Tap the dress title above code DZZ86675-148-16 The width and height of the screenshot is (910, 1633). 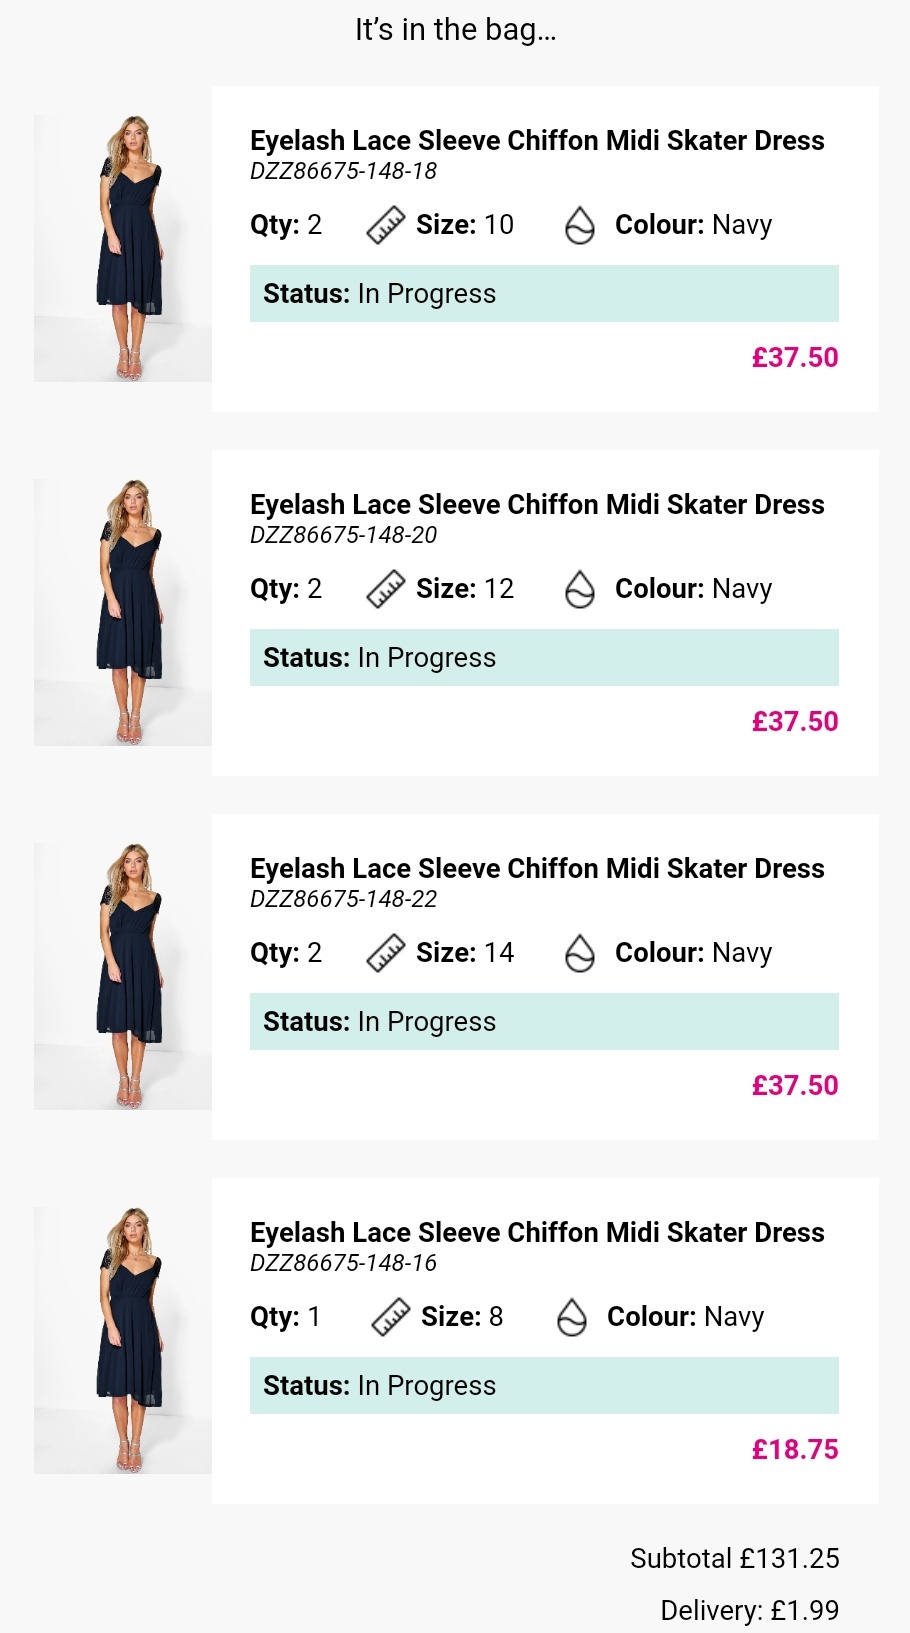(x=537, y=1232)
